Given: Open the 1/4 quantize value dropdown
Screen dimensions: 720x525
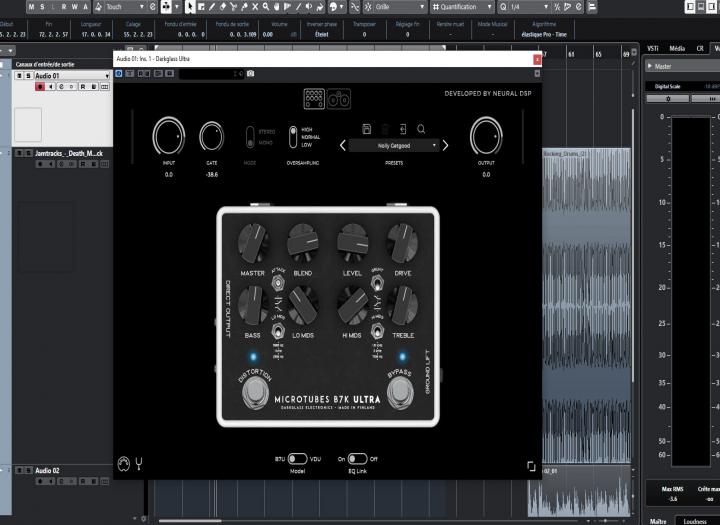Looking at the screenshot, I should 546,7.
